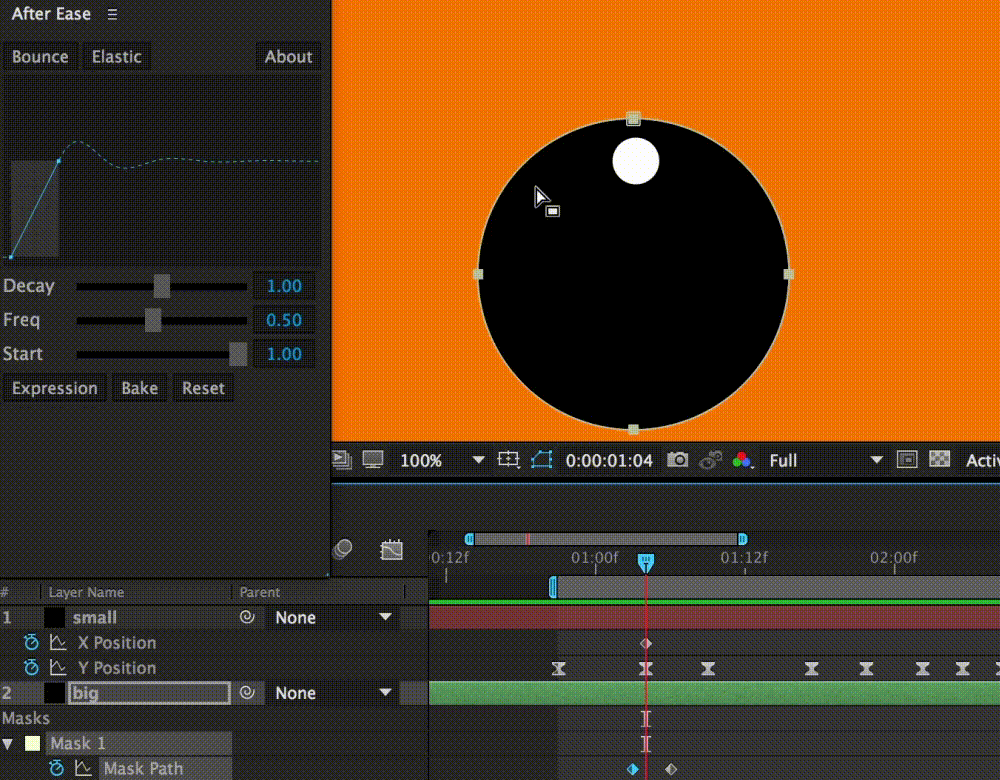The width and height of the screenshot is (1000, 780).
Task: Select the small white circle in the viewer
Action: pyautogui.click(x=636, y=161)
